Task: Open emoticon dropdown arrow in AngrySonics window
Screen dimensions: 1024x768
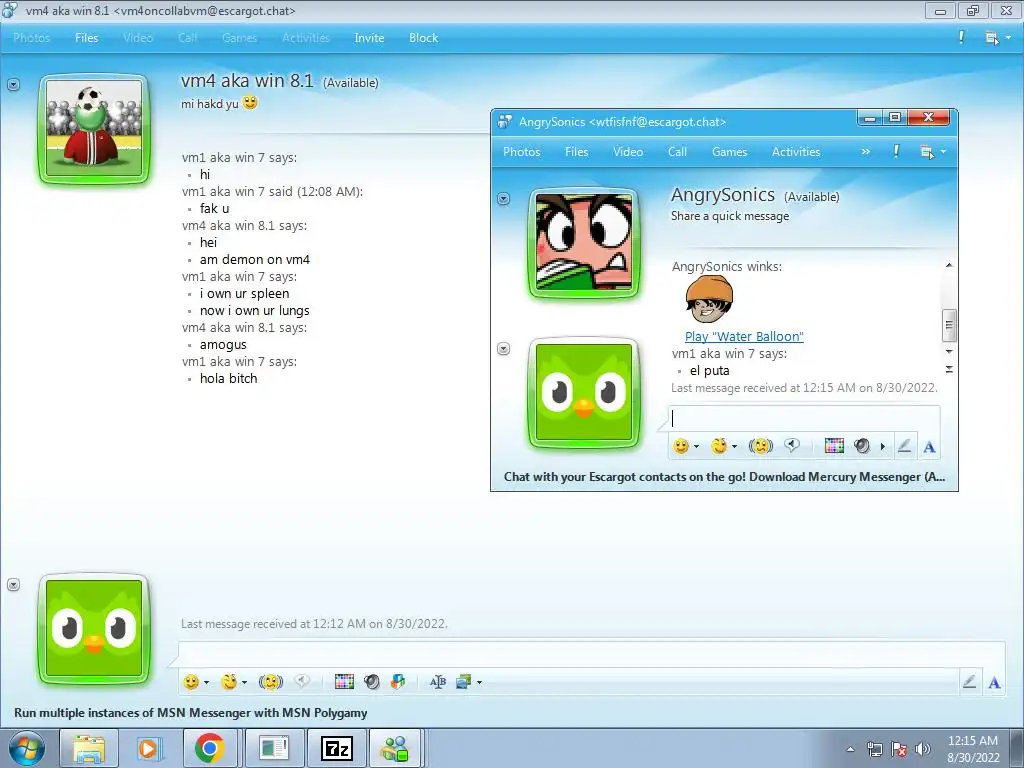Action: 696,447
